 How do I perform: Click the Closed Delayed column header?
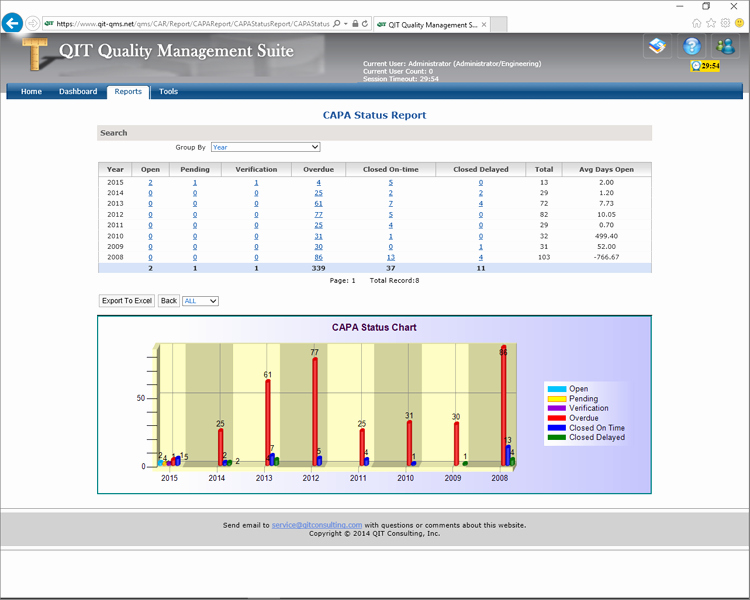tap(481, 169)
